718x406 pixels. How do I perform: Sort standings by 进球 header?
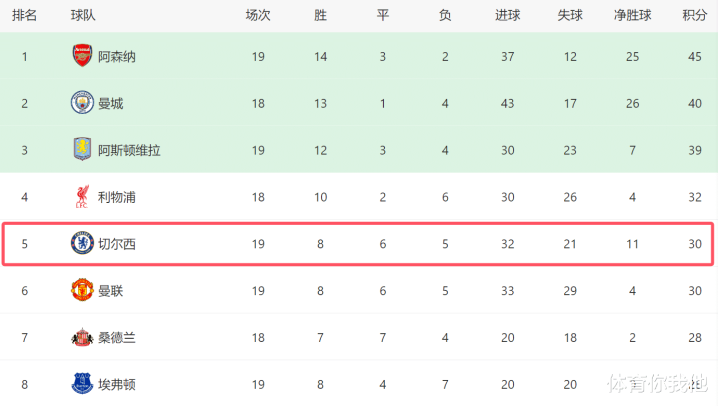pos(507,15)
